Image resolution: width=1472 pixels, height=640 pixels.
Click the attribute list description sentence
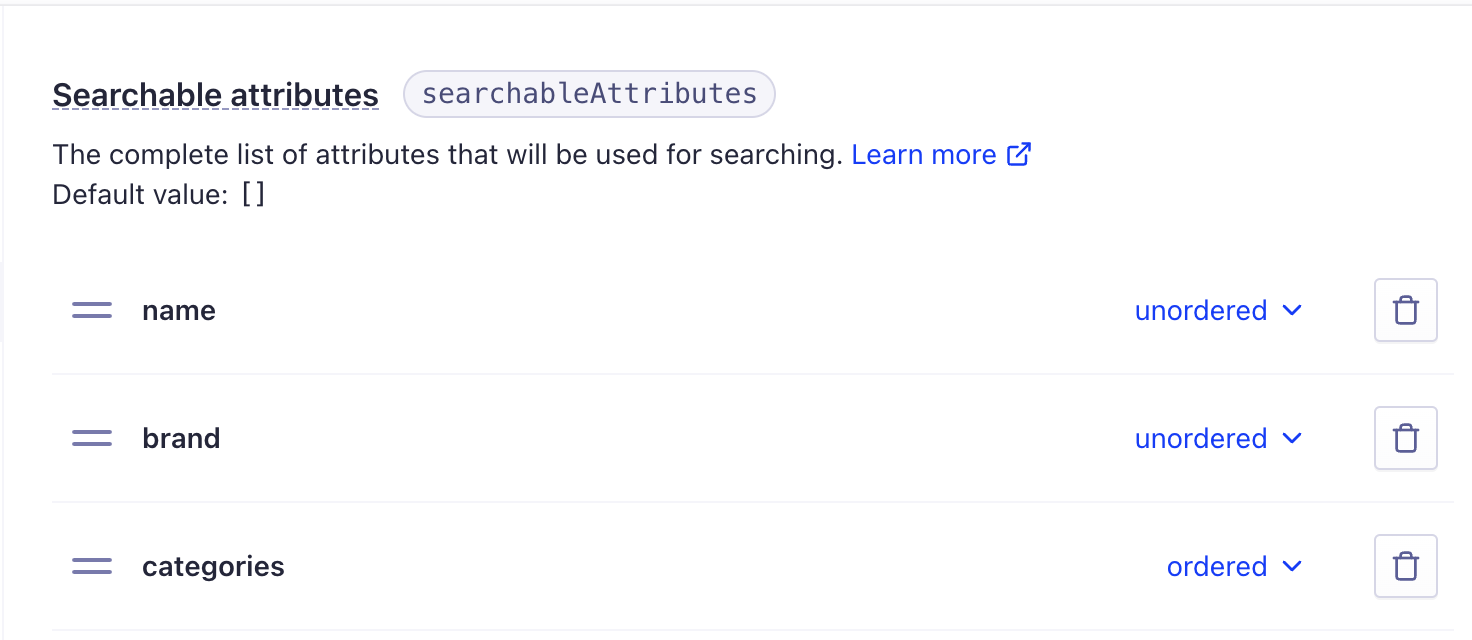click(448, 155)
